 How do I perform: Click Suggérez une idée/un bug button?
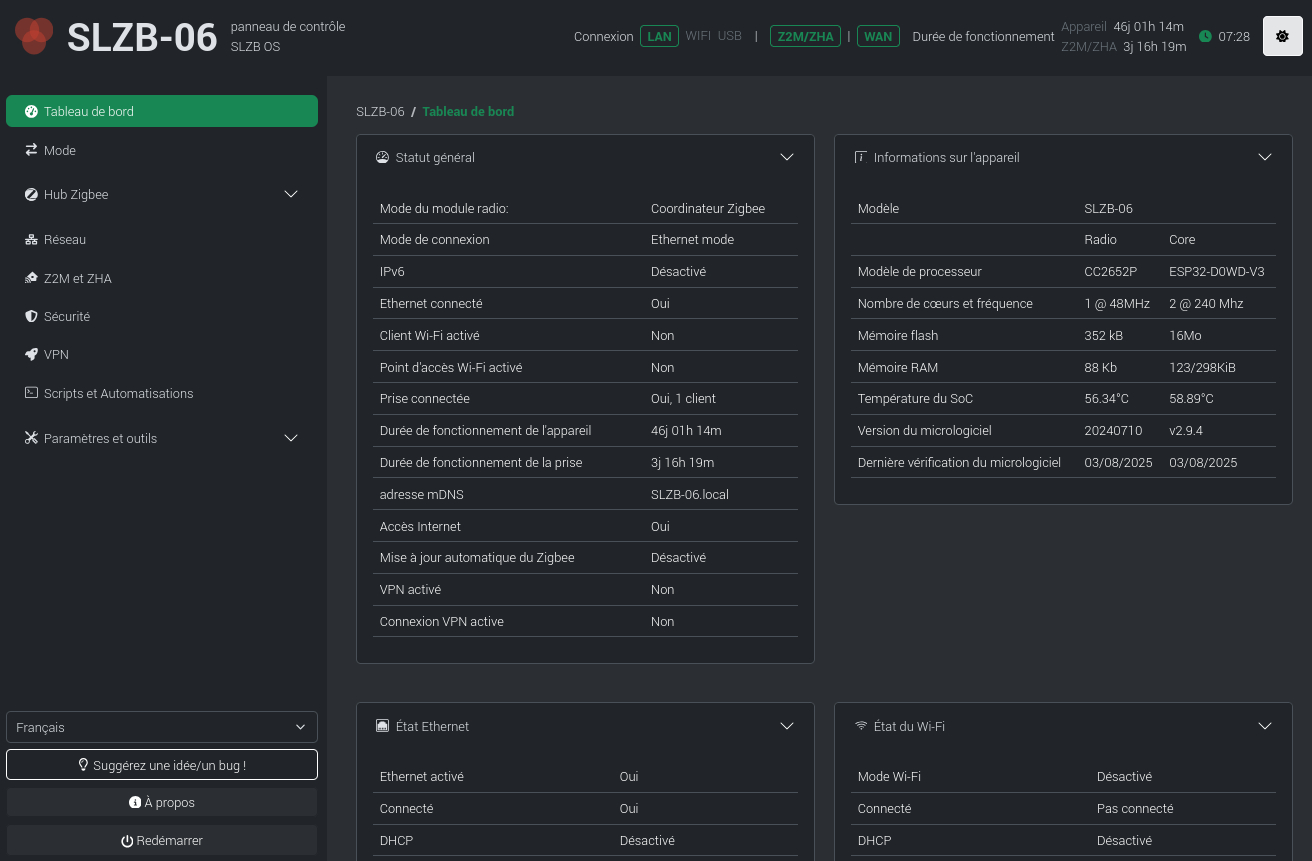pyautogui.click(x=161, y=765)
